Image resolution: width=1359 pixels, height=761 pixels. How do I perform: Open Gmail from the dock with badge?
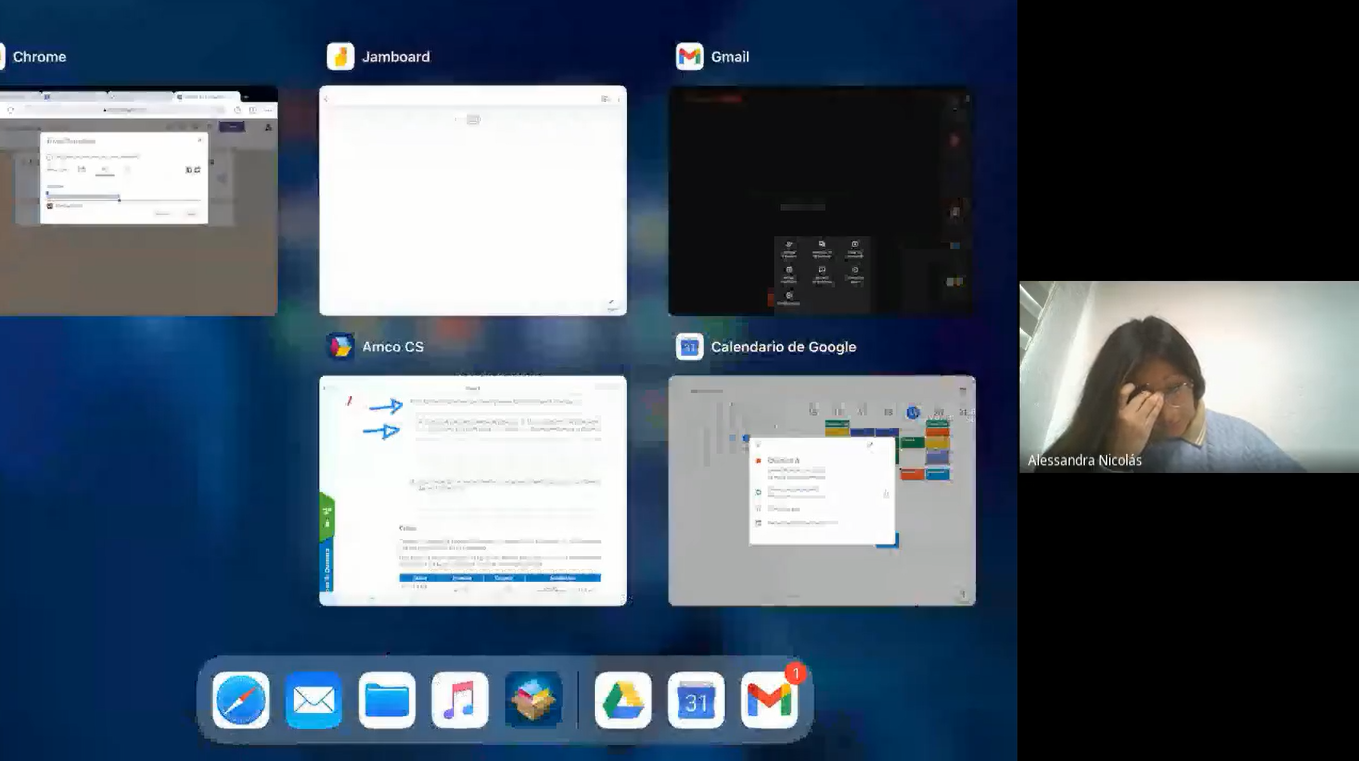click(769, 700)
